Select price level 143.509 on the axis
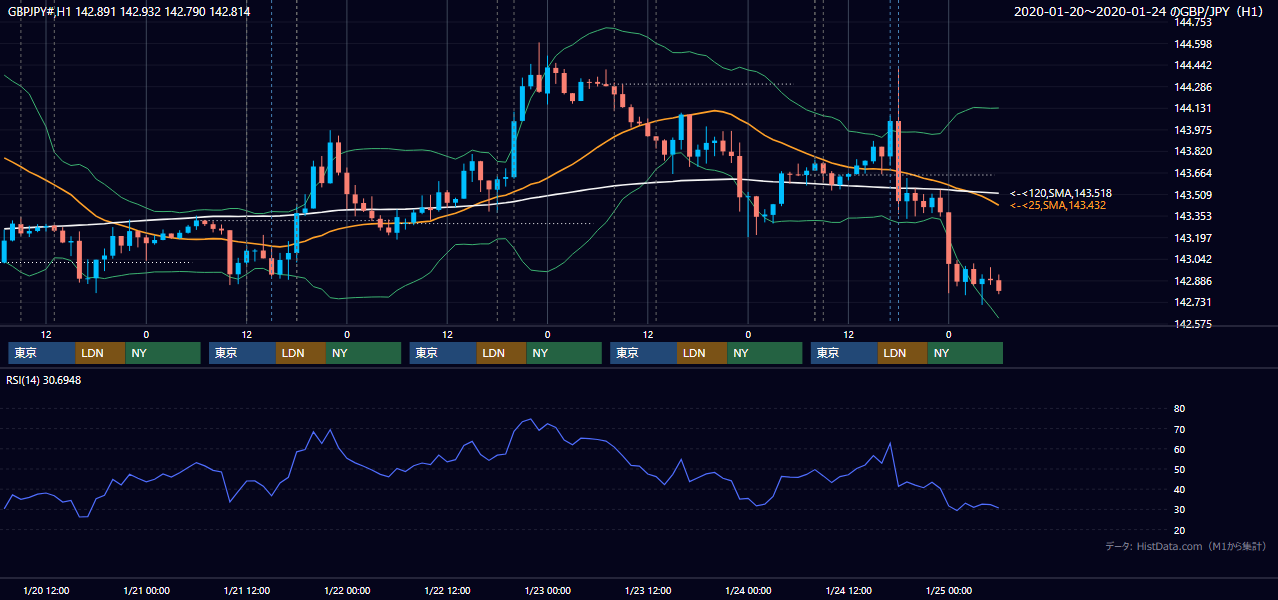This screenshot has width=1278, height=600. tap(1194, 195)
